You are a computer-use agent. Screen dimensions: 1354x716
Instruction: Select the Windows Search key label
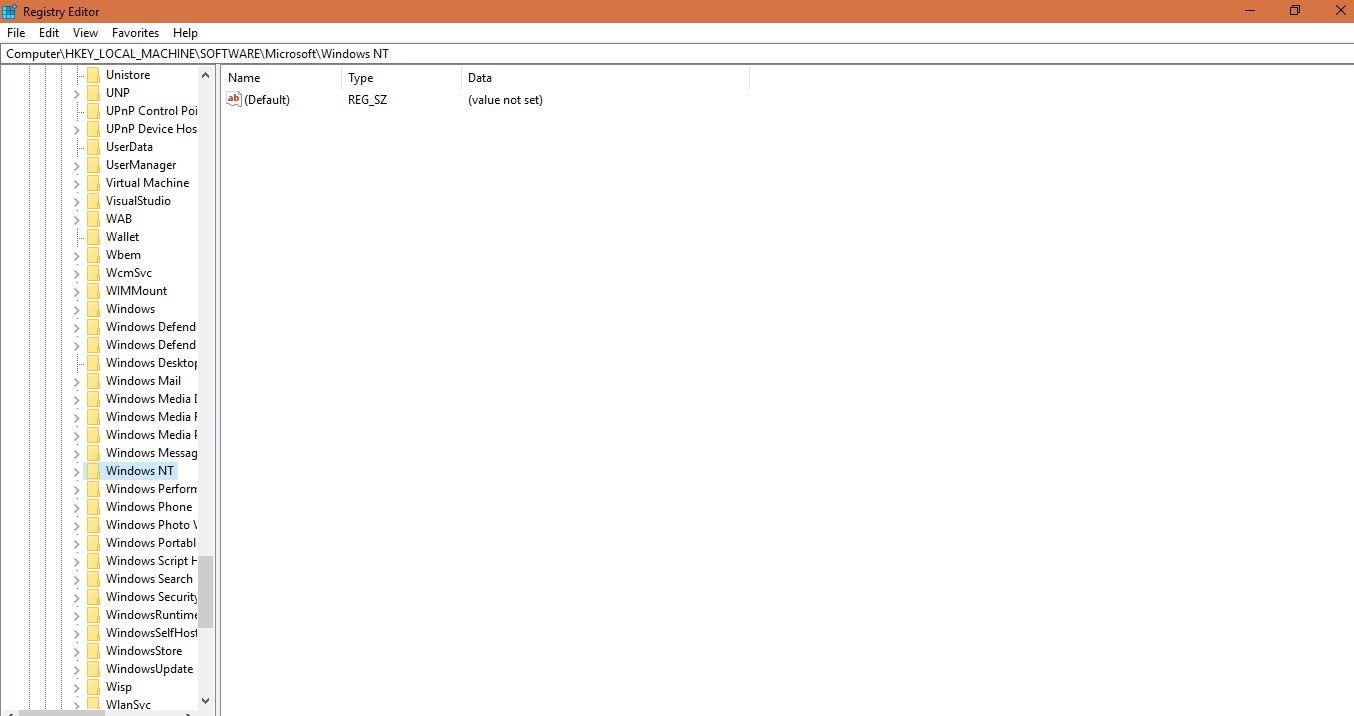point(149,579)
